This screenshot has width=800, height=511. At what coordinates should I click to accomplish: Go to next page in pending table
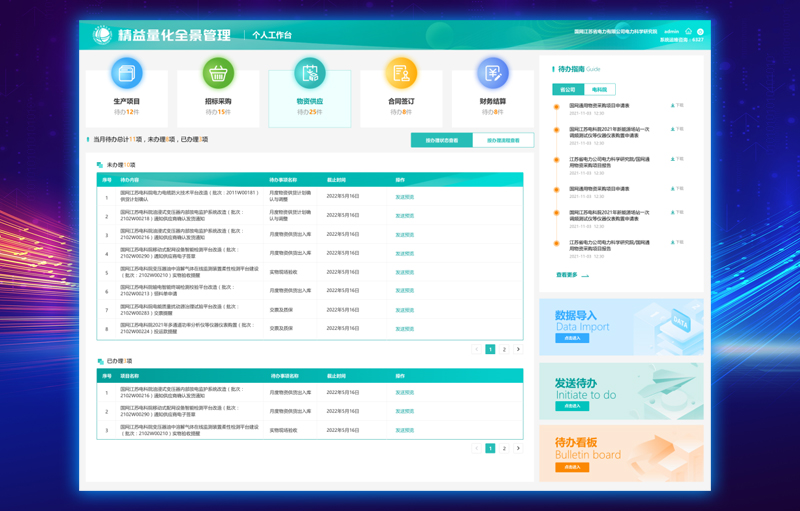pyautogui.click(x=518, y=350)
